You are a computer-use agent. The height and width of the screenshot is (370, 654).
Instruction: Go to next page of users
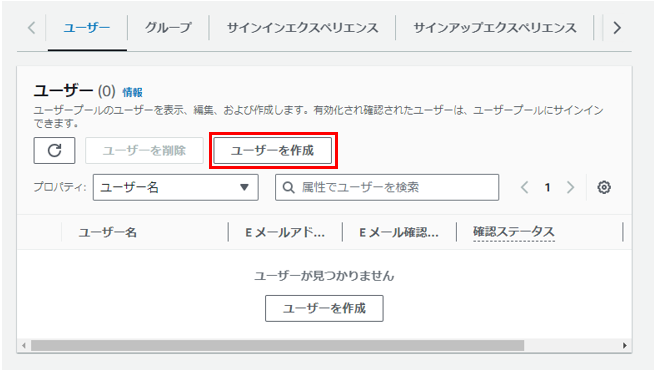[570, 187]
